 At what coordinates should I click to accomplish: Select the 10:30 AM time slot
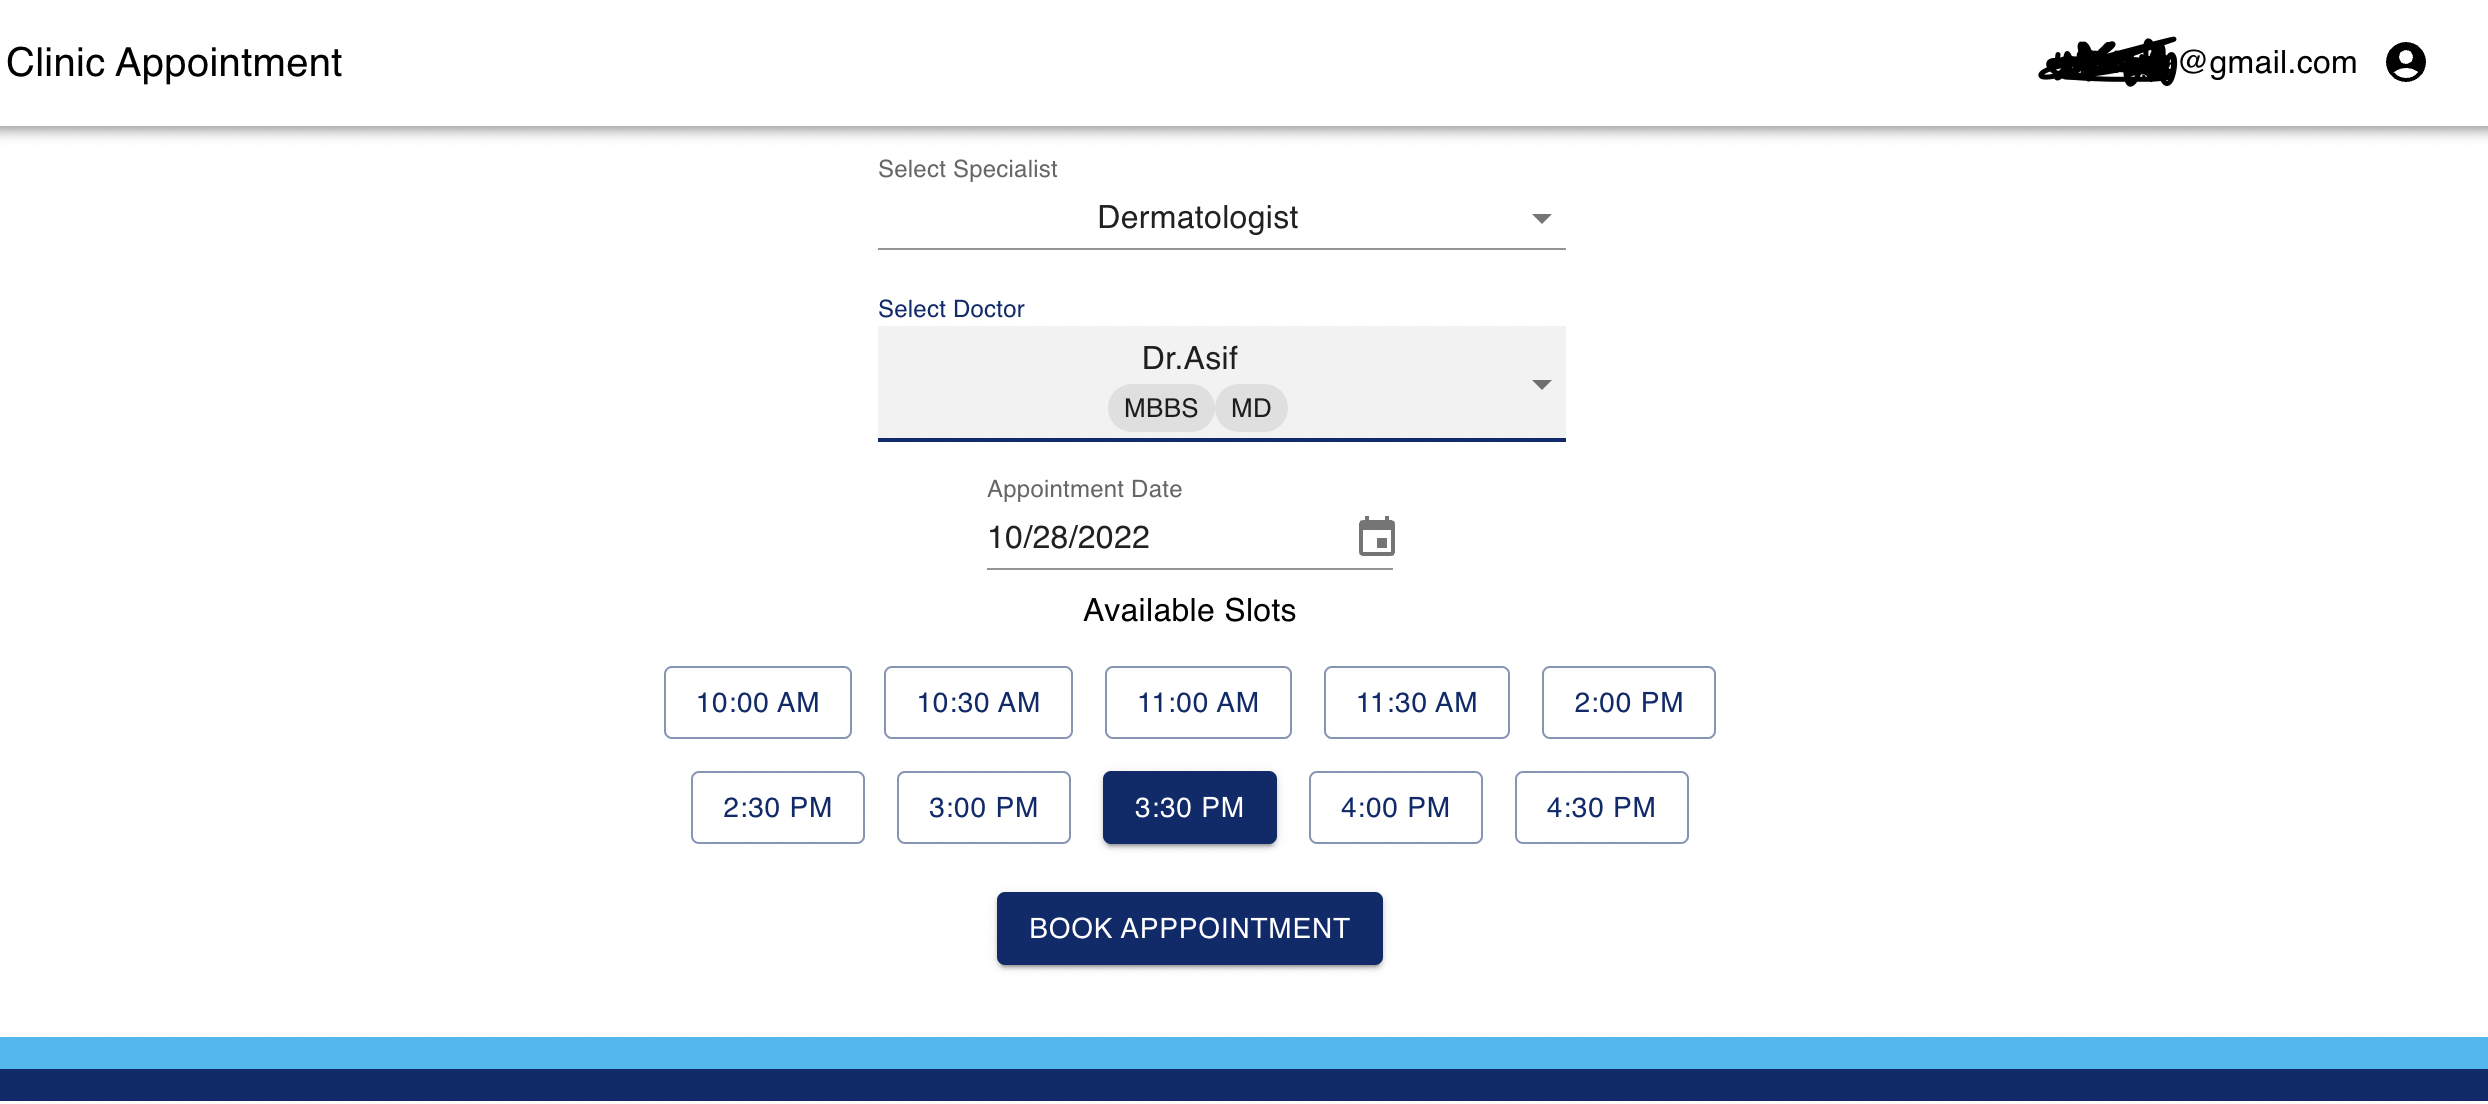point(978,703)
